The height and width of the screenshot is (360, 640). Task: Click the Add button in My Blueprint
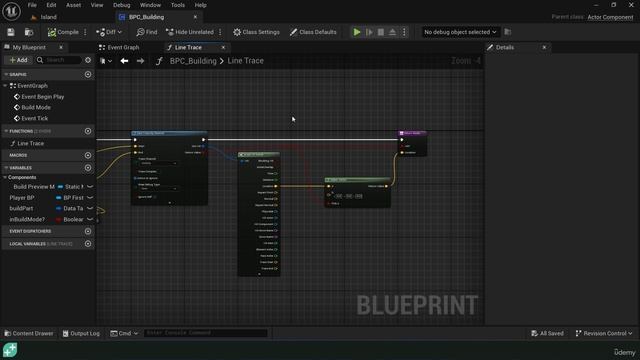18,60
